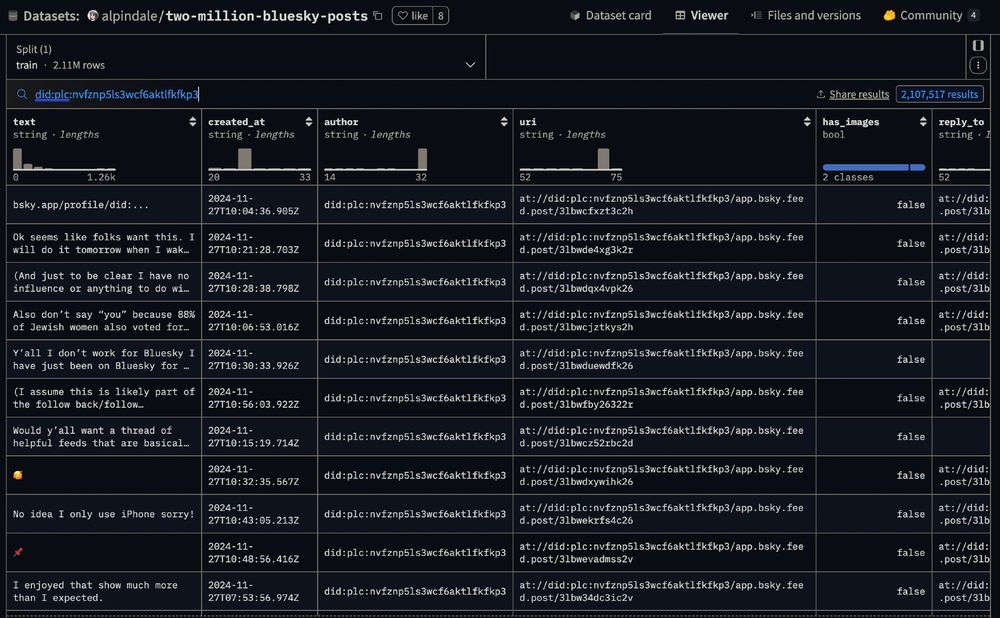Toggle the side panel icon
The image size is (1000, 618).
pos(978,45)
